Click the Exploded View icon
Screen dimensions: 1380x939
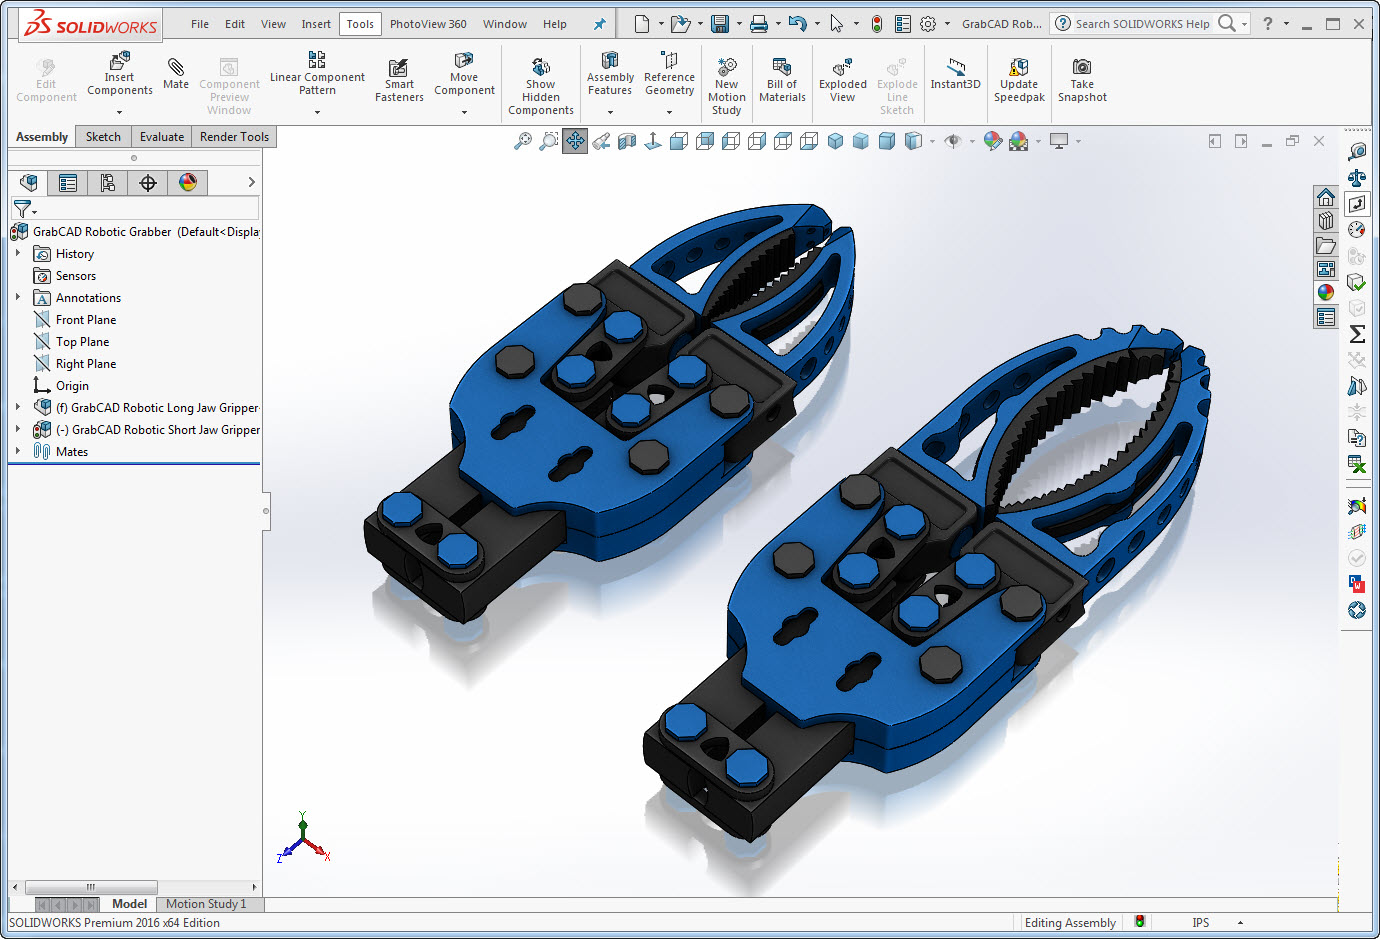(842, 67)
